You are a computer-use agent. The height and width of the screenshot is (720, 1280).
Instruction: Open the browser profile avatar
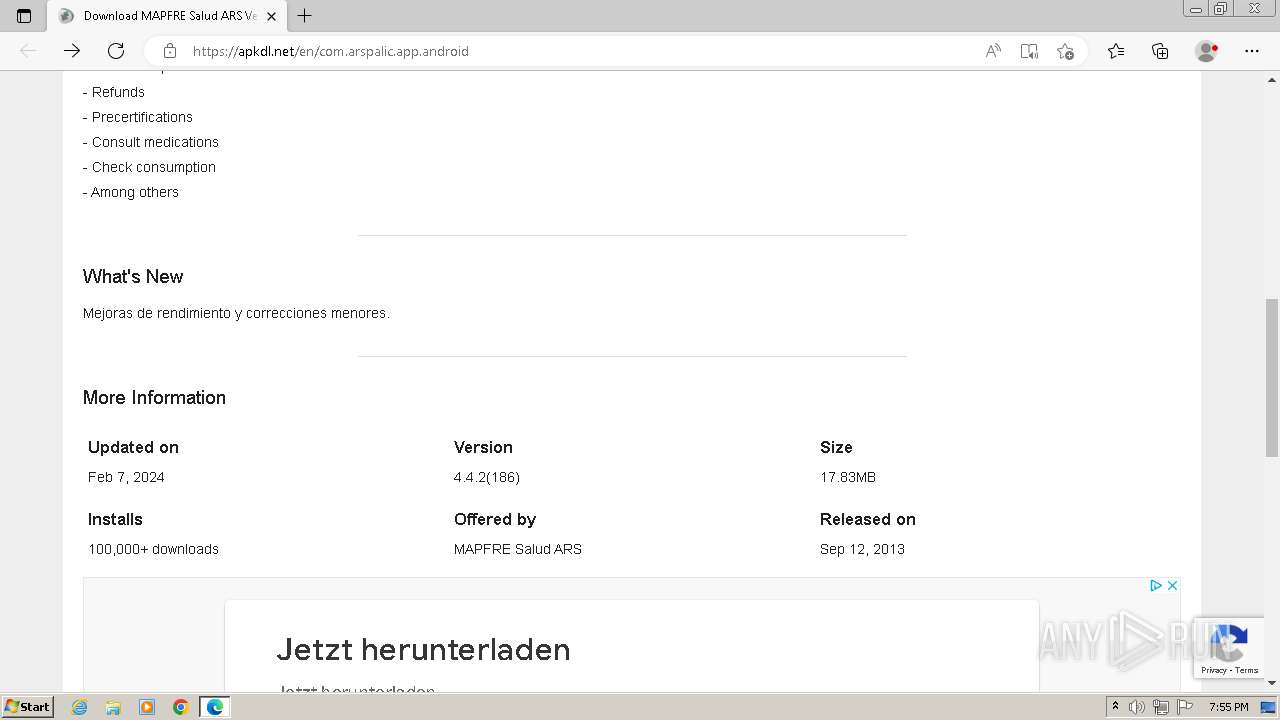point(1206,51)
